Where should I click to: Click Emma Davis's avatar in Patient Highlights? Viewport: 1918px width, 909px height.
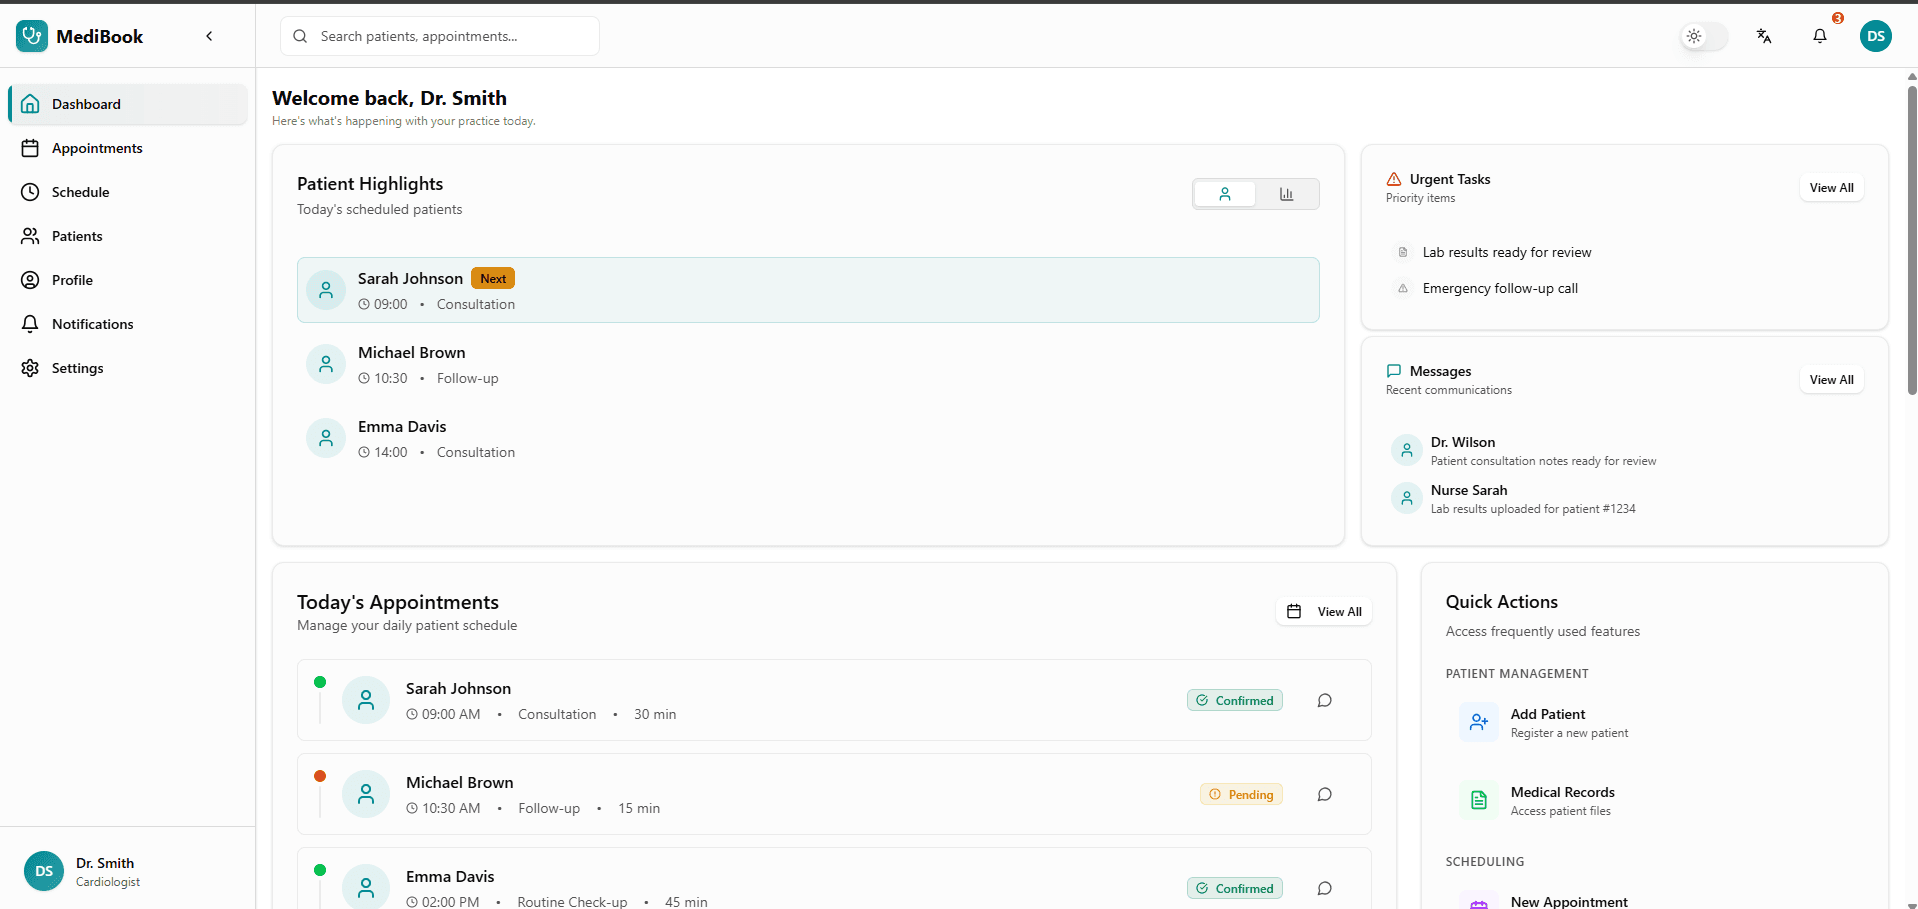click(326, 438)
